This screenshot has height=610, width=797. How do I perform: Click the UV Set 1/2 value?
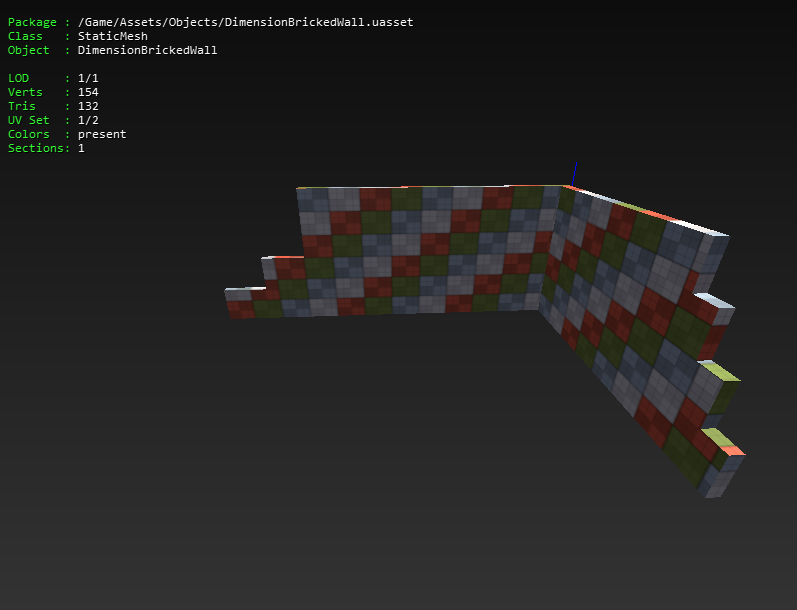tap(88, 120)
